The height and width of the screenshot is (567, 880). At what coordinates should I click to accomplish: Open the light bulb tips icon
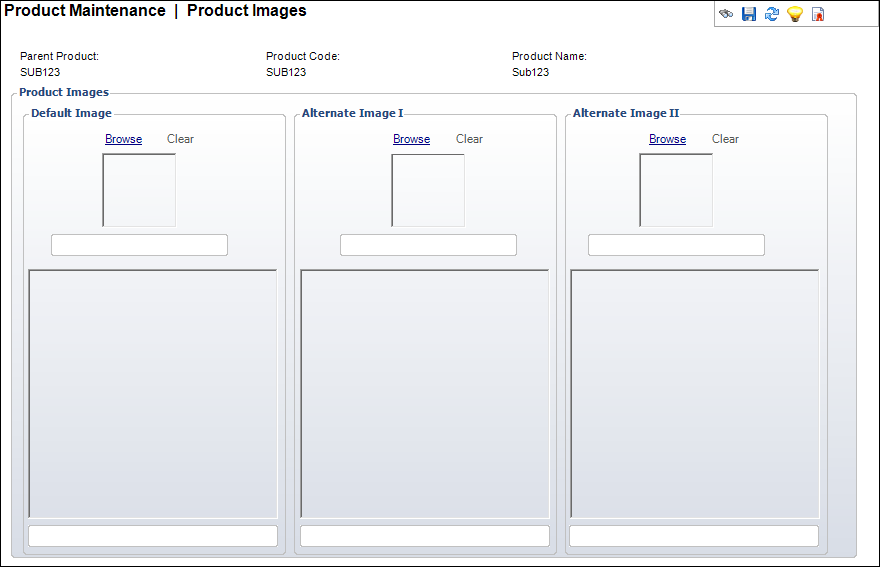coord(795,14)
